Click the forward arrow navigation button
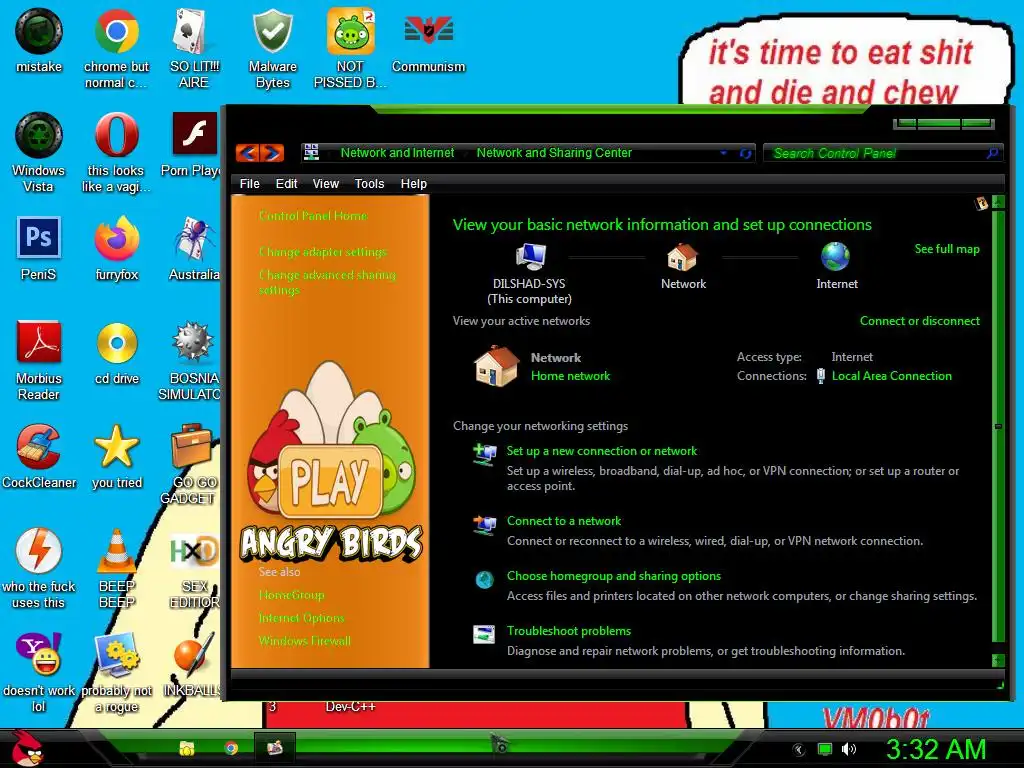 (273, 153)
